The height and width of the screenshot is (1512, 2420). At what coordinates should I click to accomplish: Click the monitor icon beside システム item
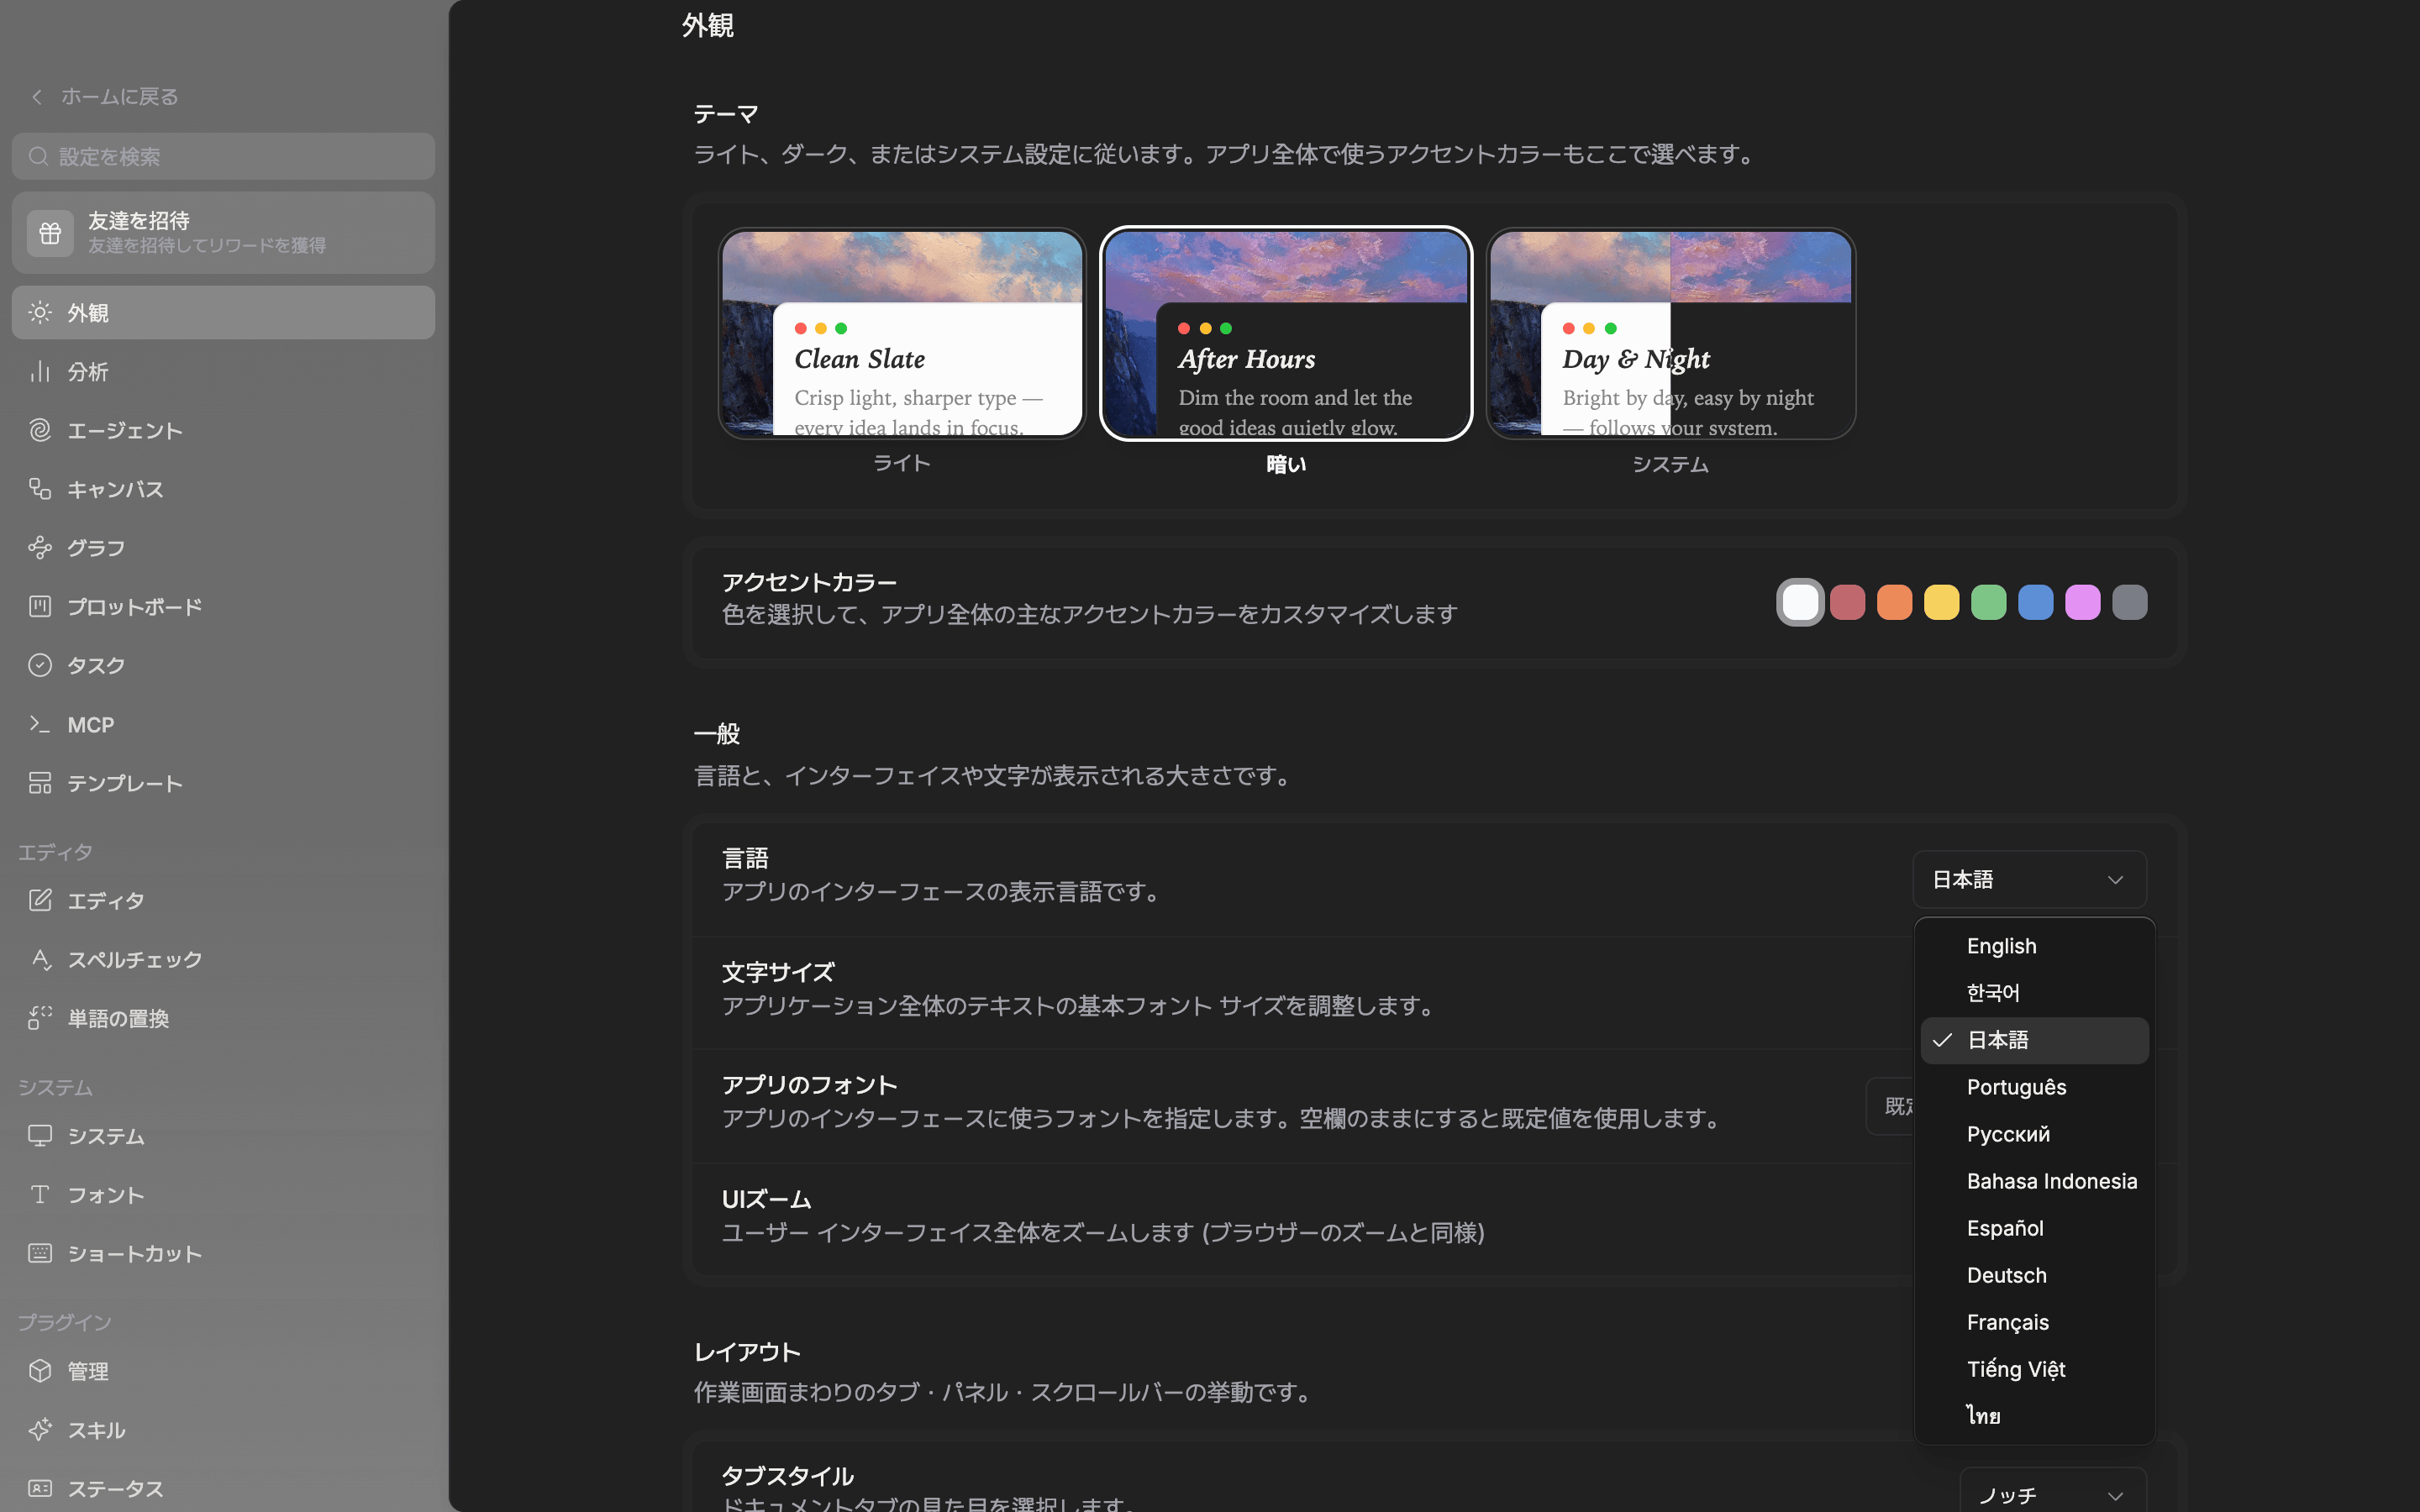(40, 1136)
